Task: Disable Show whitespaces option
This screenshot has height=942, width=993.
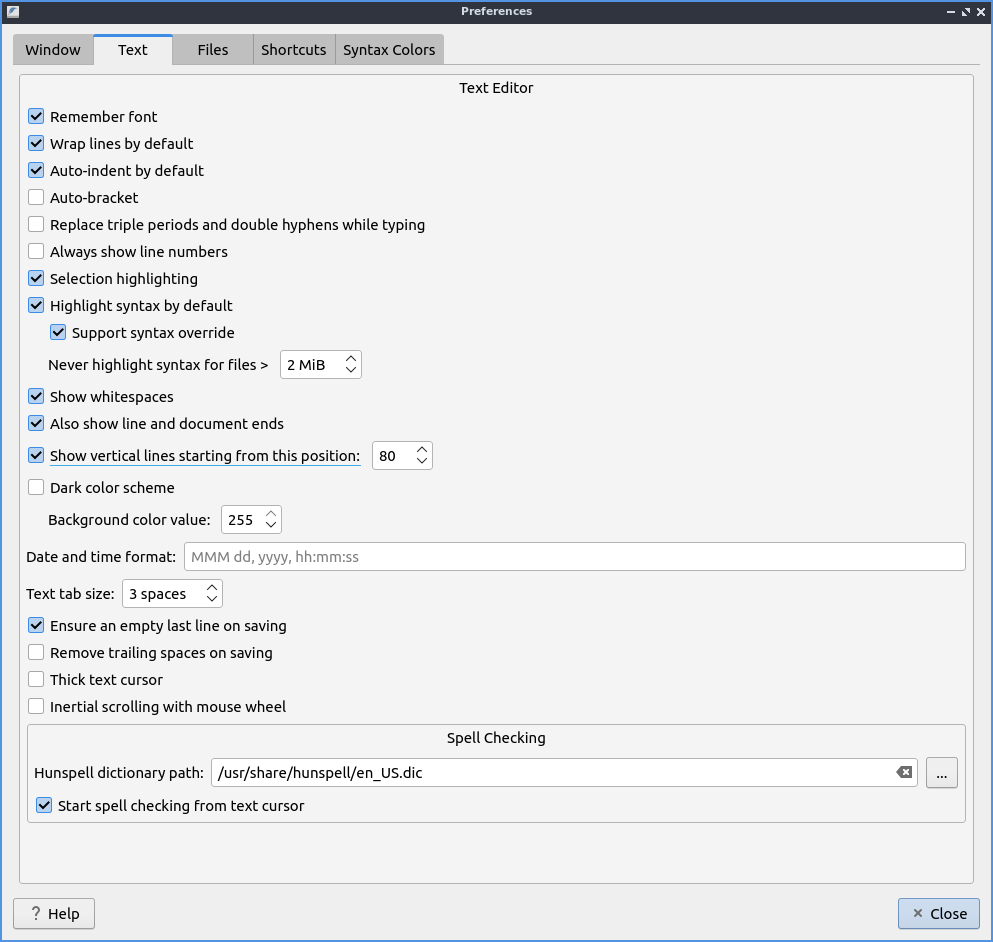Action: click(x=36, y=397)
